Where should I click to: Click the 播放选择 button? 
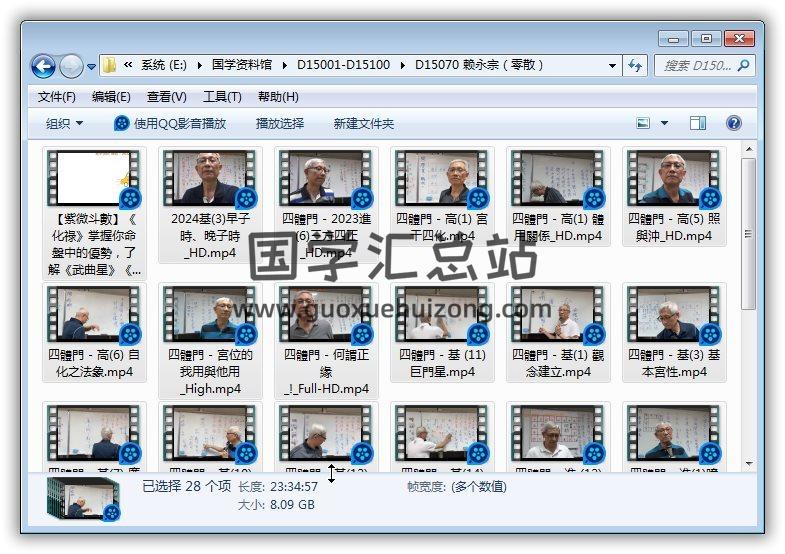279,123
